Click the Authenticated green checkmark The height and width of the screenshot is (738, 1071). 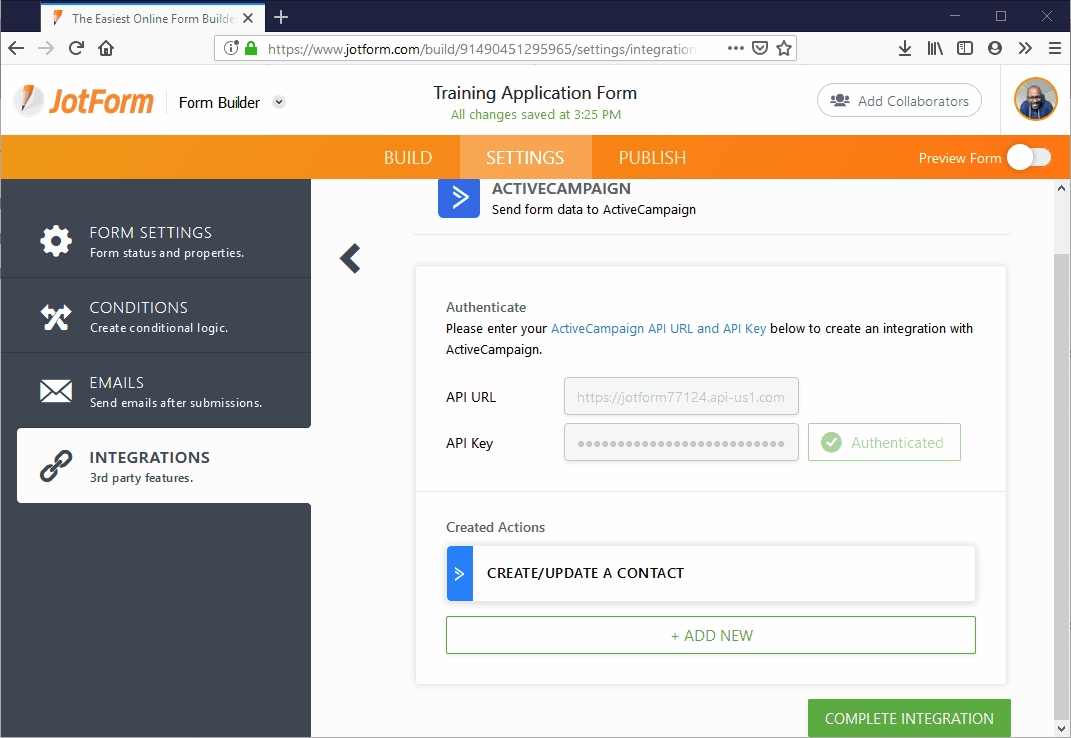click(x=831, y=443)
